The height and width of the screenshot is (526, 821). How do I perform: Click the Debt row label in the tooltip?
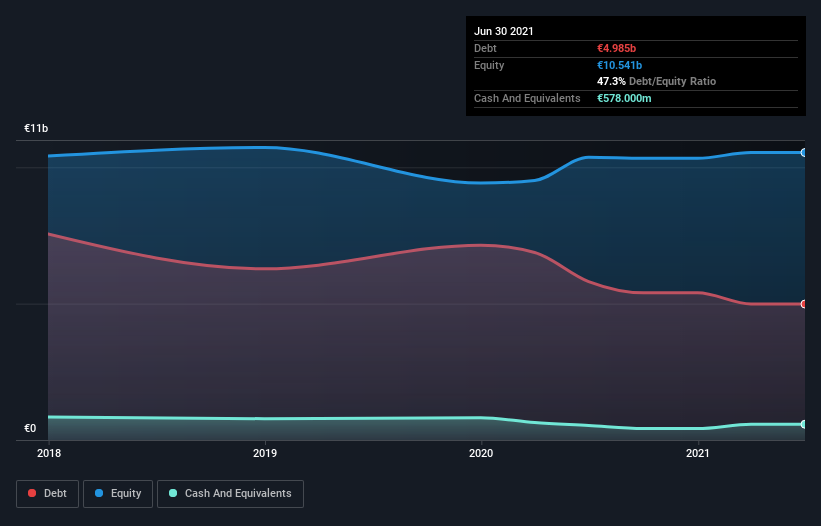click(485, 48)
